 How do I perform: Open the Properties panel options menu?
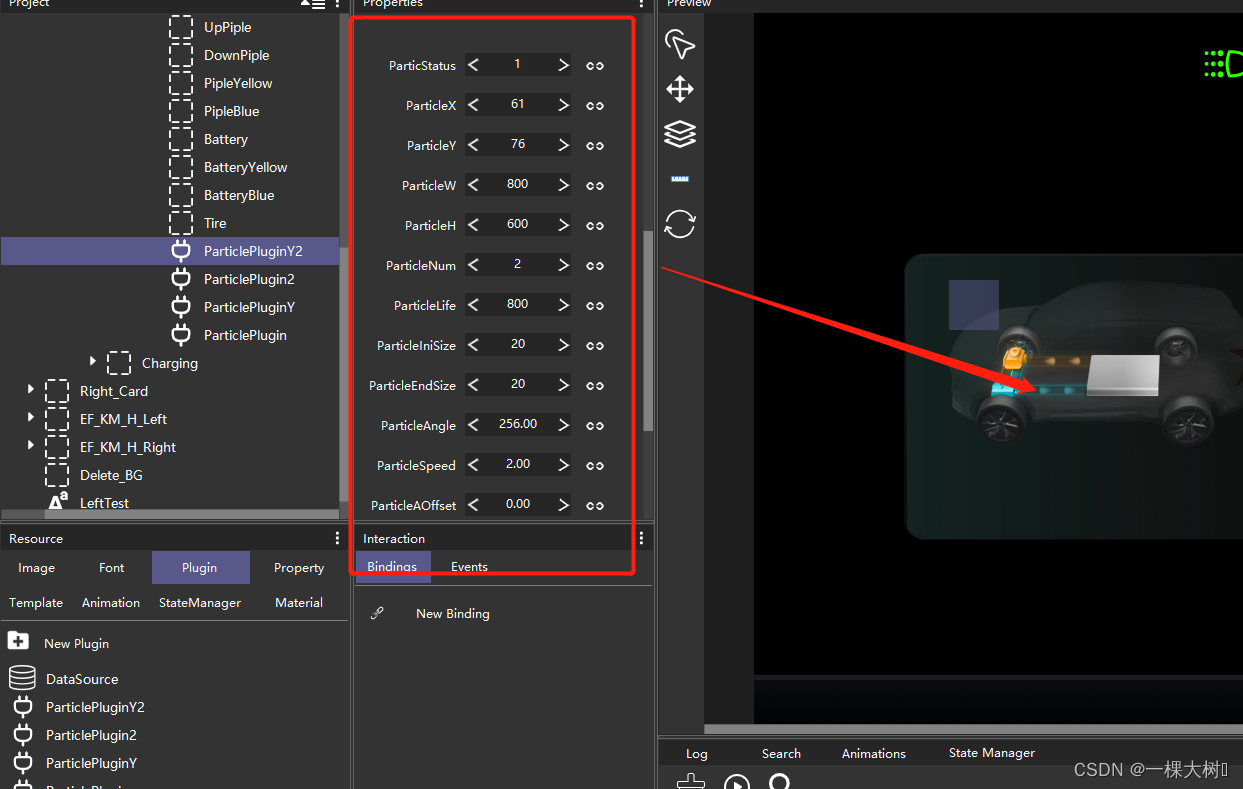pos(640,5)
